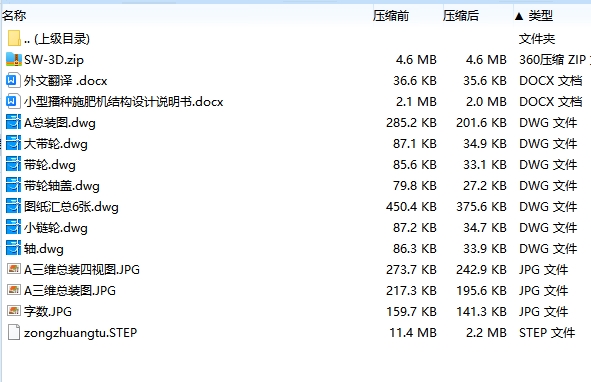
Task: Click the 33.9 KB compressed size value
Action: tap(485, 249)
